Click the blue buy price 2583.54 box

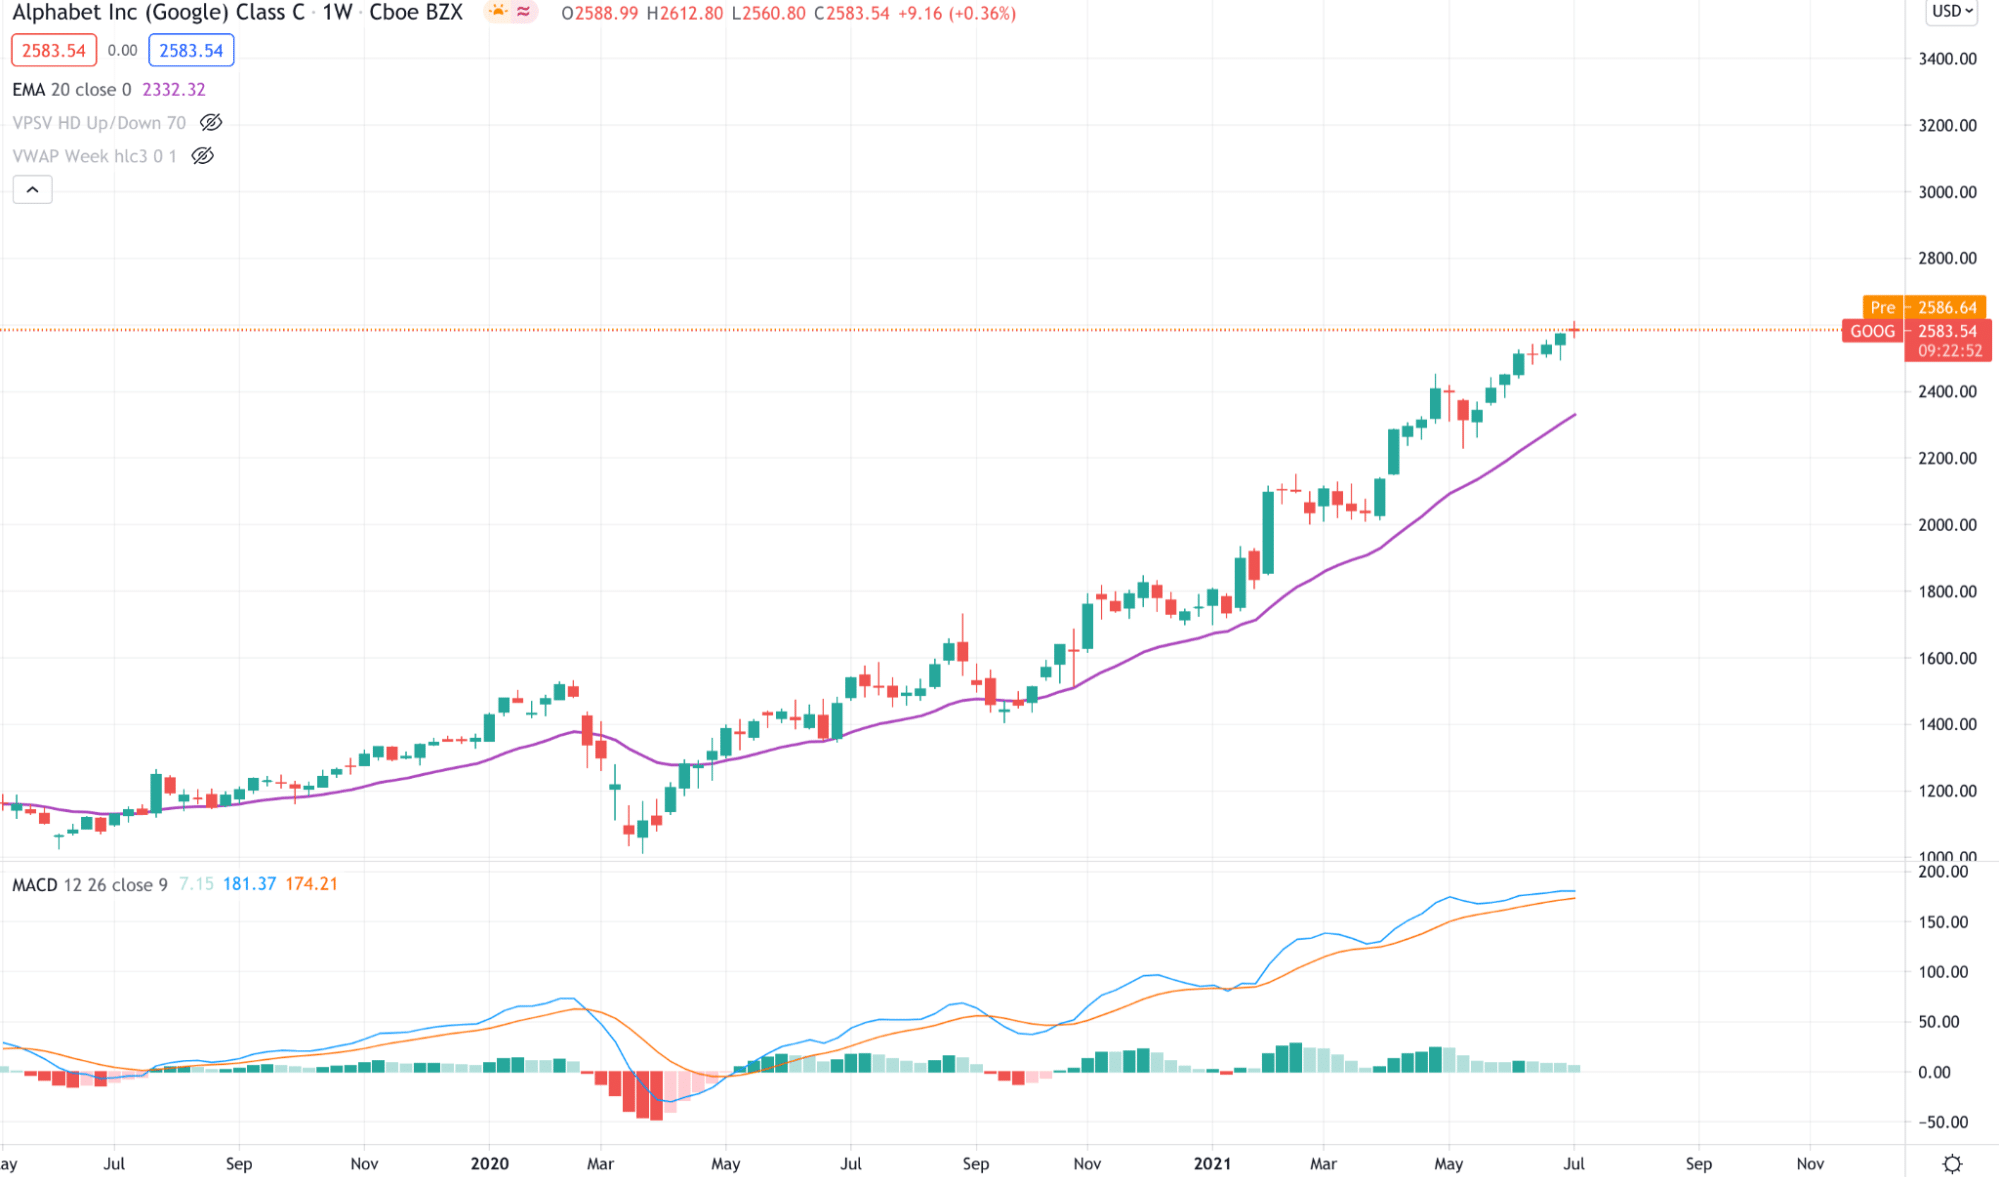click(191, 50)
